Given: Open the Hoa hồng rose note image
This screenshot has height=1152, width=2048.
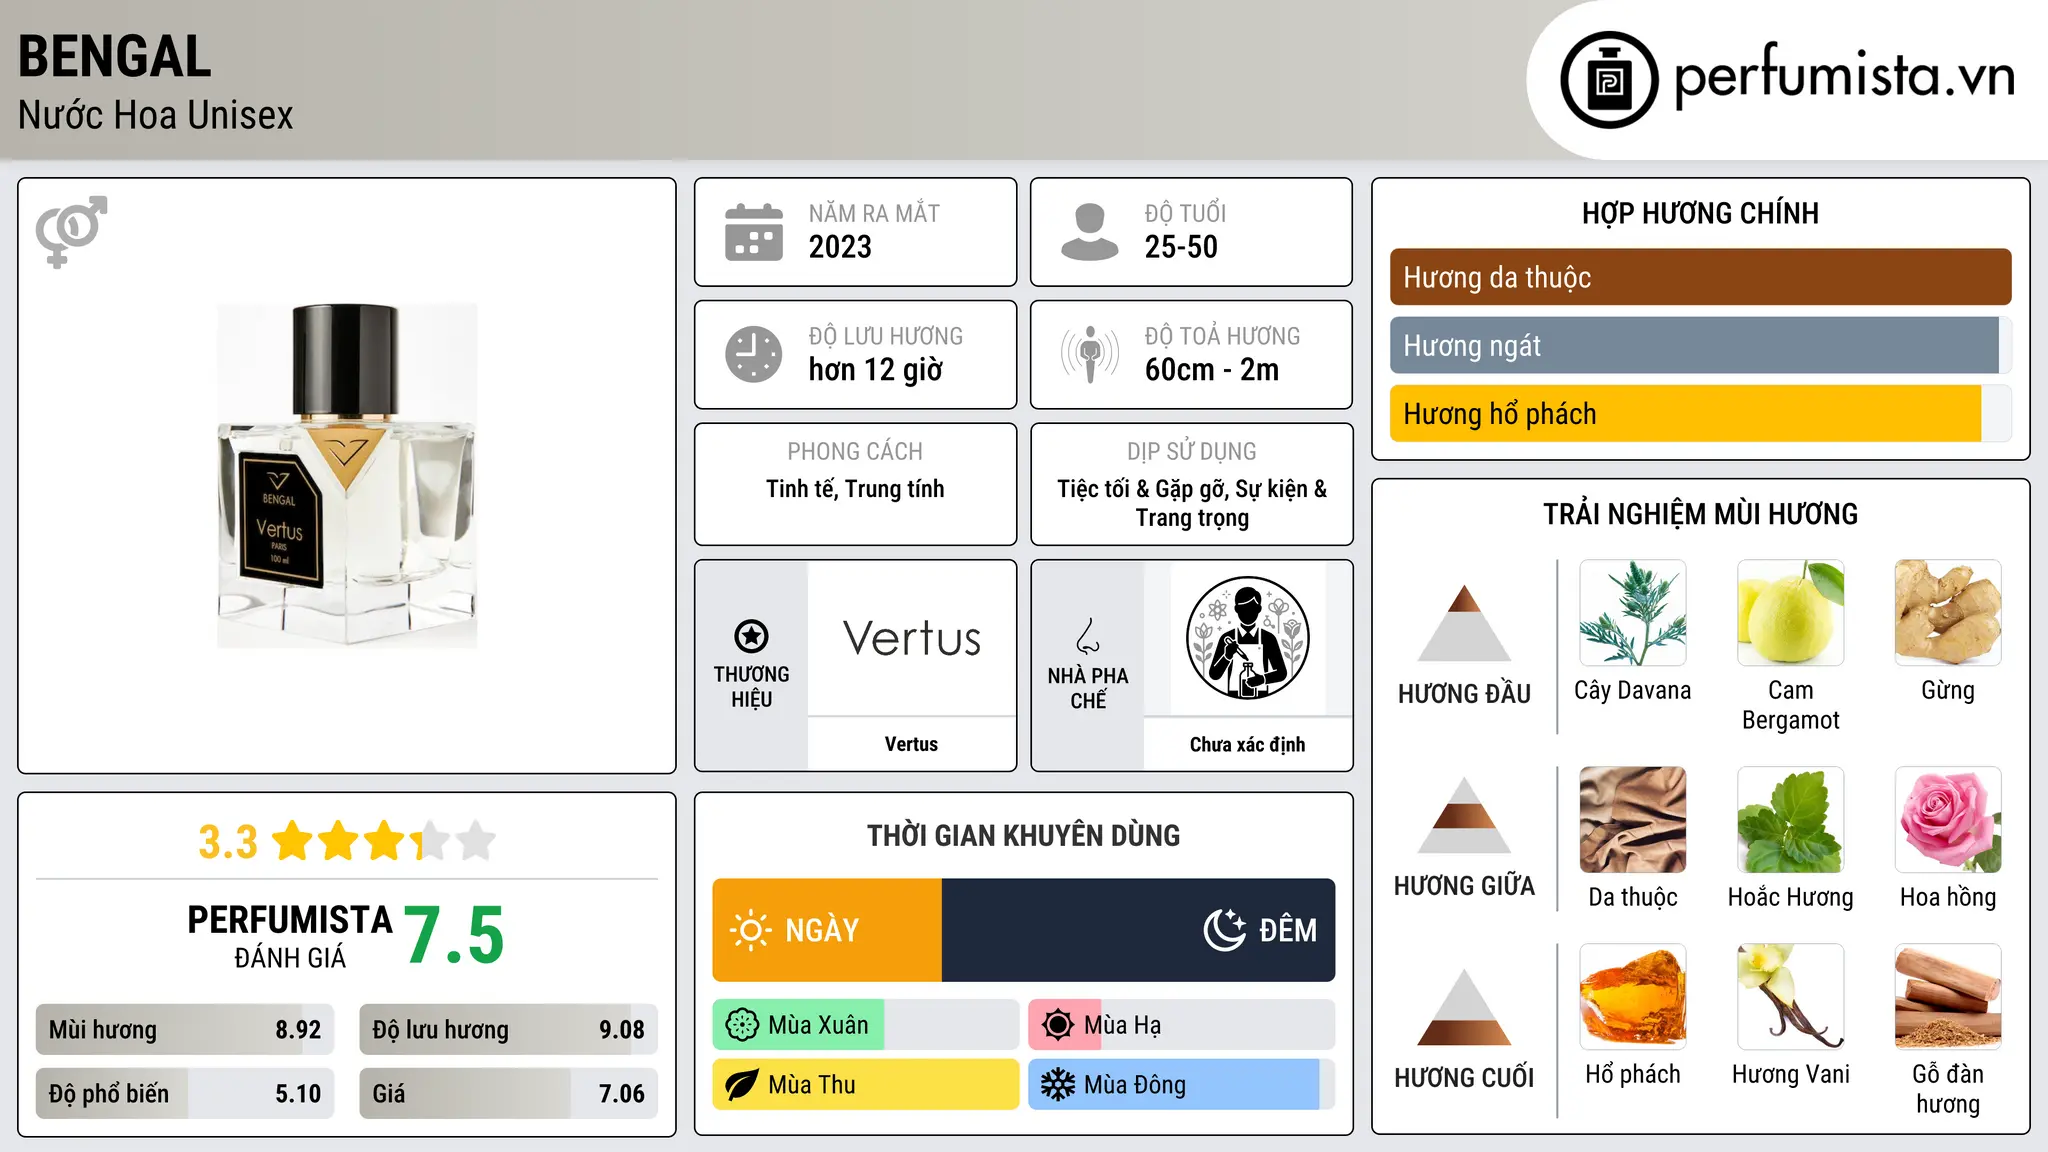Looking at the screenshot, I should tap(1948, 820).
